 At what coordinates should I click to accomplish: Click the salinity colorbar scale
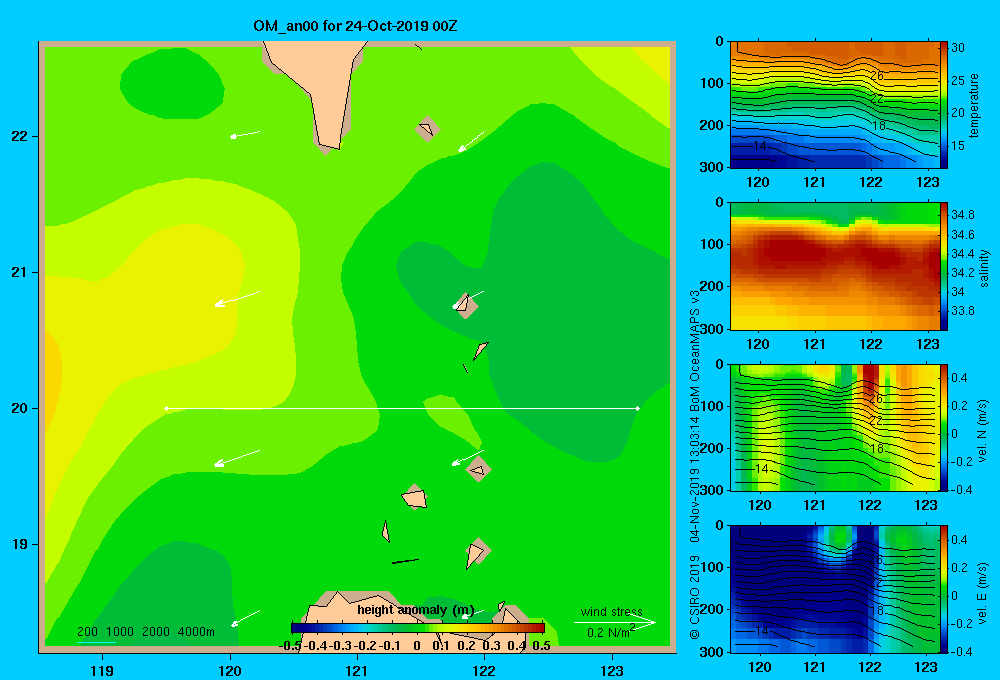click(x=944, y=266)
